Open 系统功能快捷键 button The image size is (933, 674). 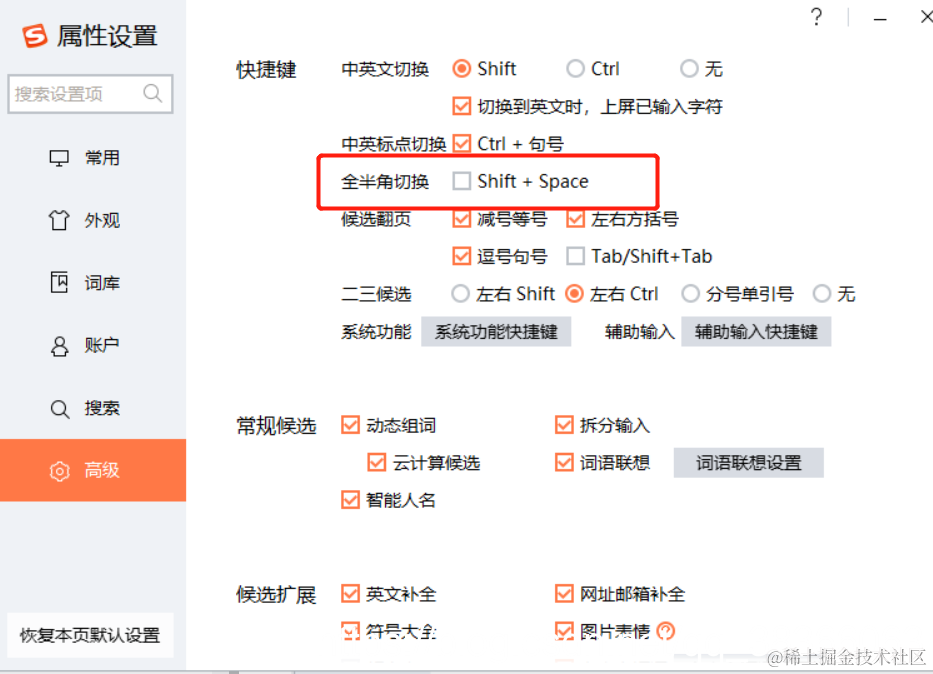[x=496, y=331]
